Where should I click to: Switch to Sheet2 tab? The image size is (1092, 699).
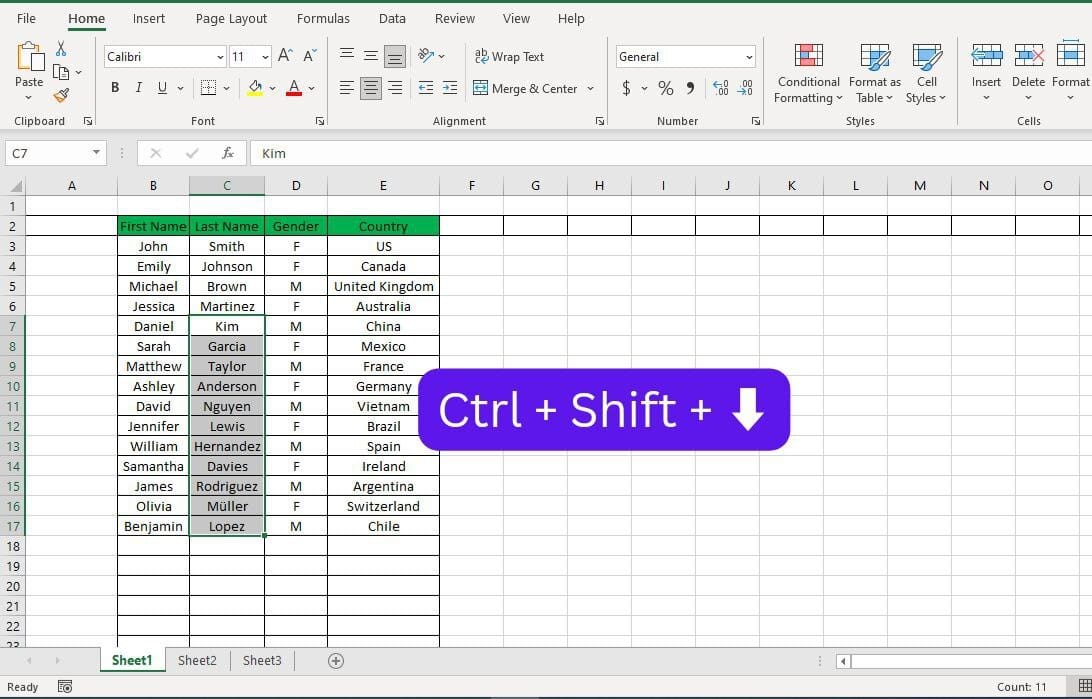coord(197,660)
